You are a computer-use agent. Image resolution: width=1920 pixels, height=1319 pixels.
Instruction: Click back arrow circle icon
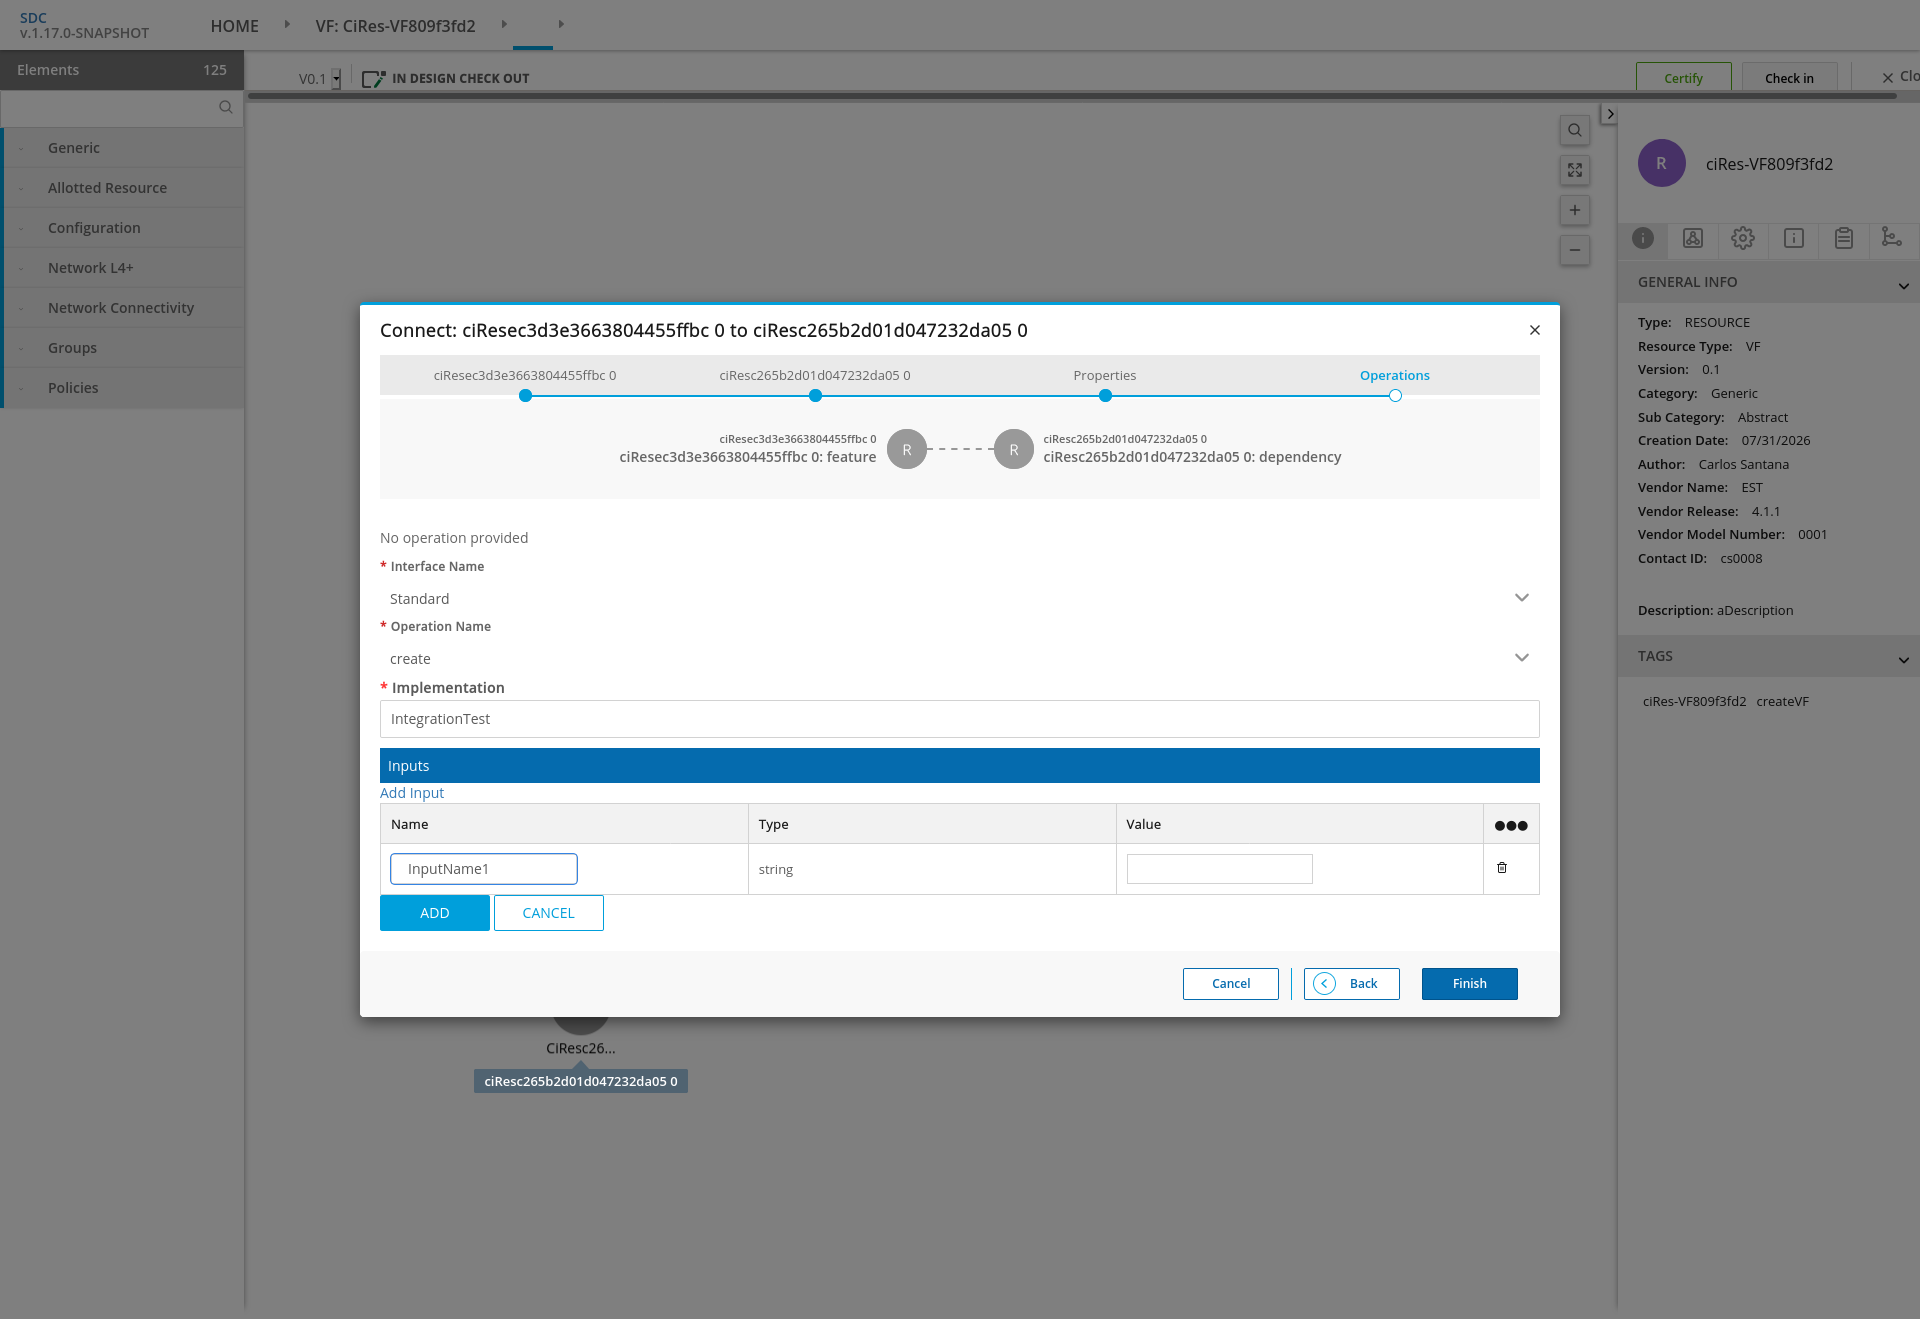[1324, 984]
